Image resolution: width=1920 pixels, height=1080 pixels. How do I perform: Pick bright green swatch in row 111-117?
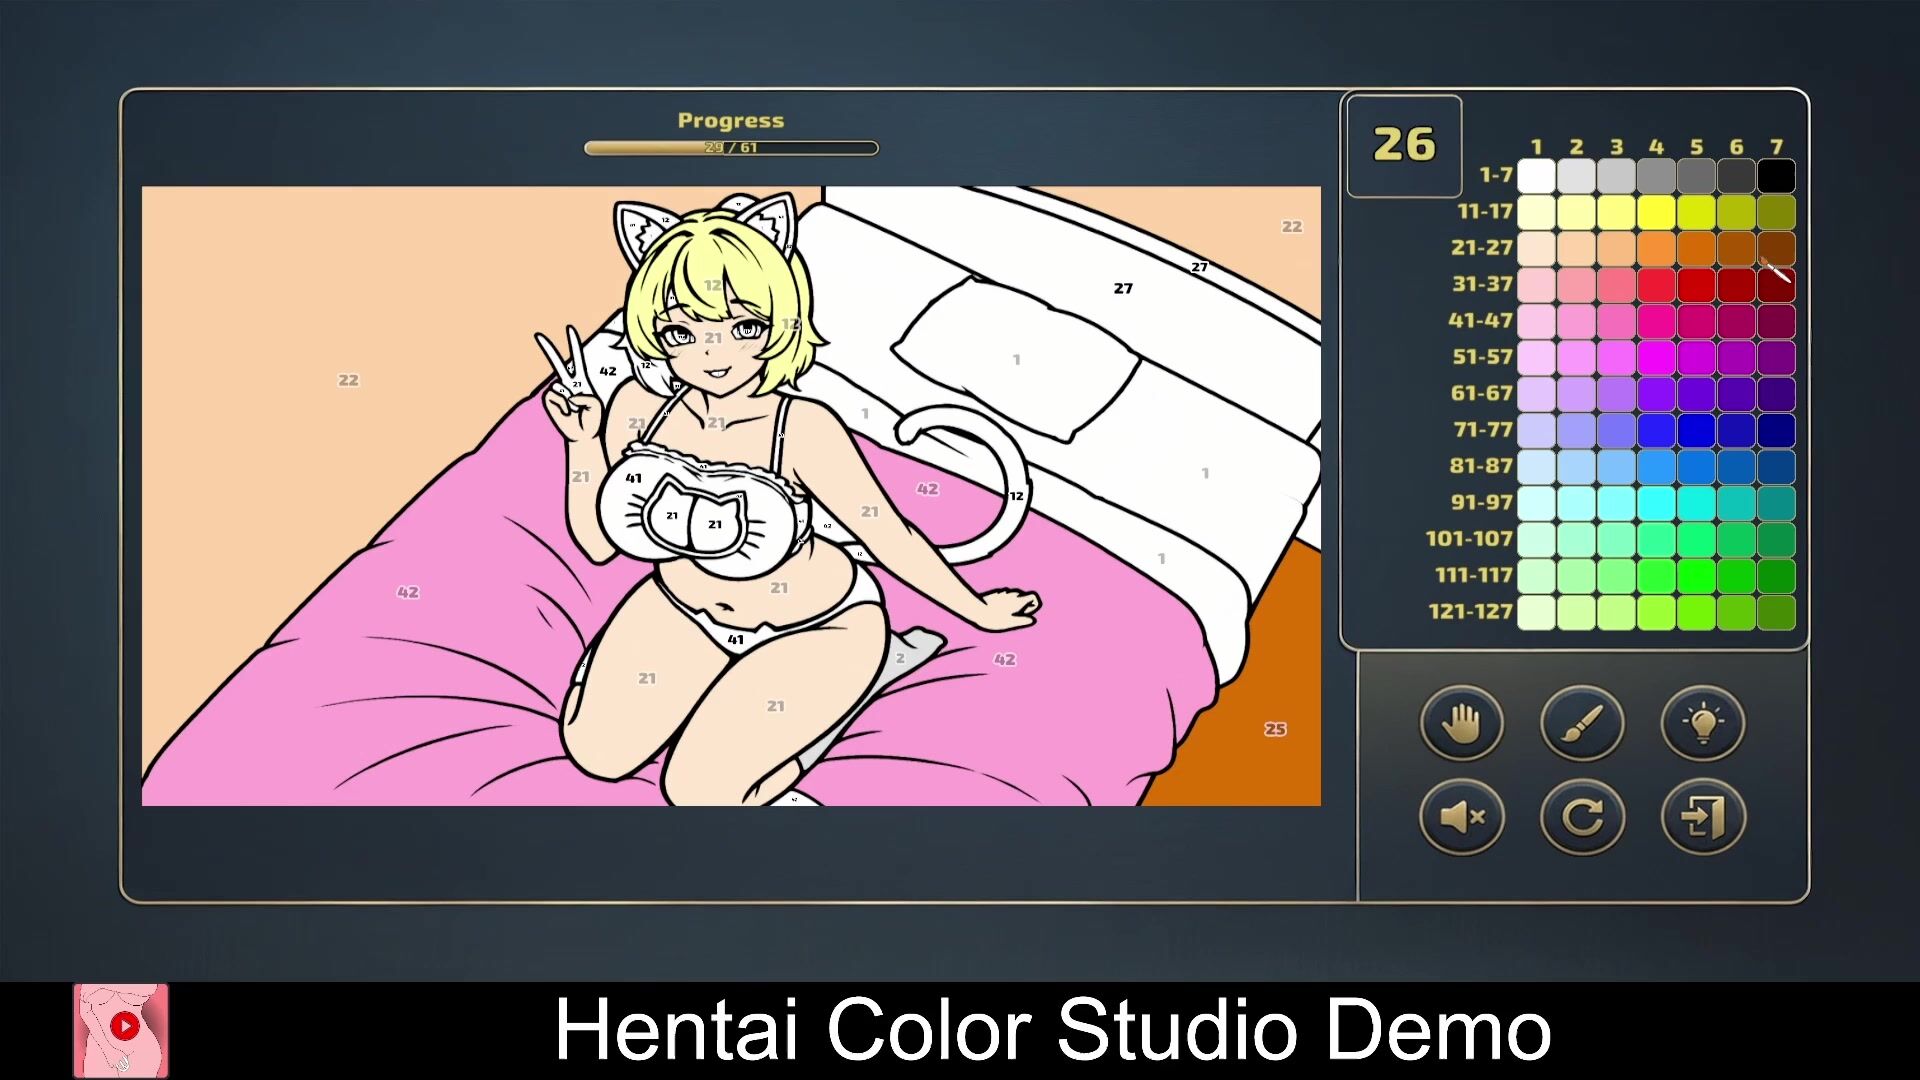[x=1696, y=576]
